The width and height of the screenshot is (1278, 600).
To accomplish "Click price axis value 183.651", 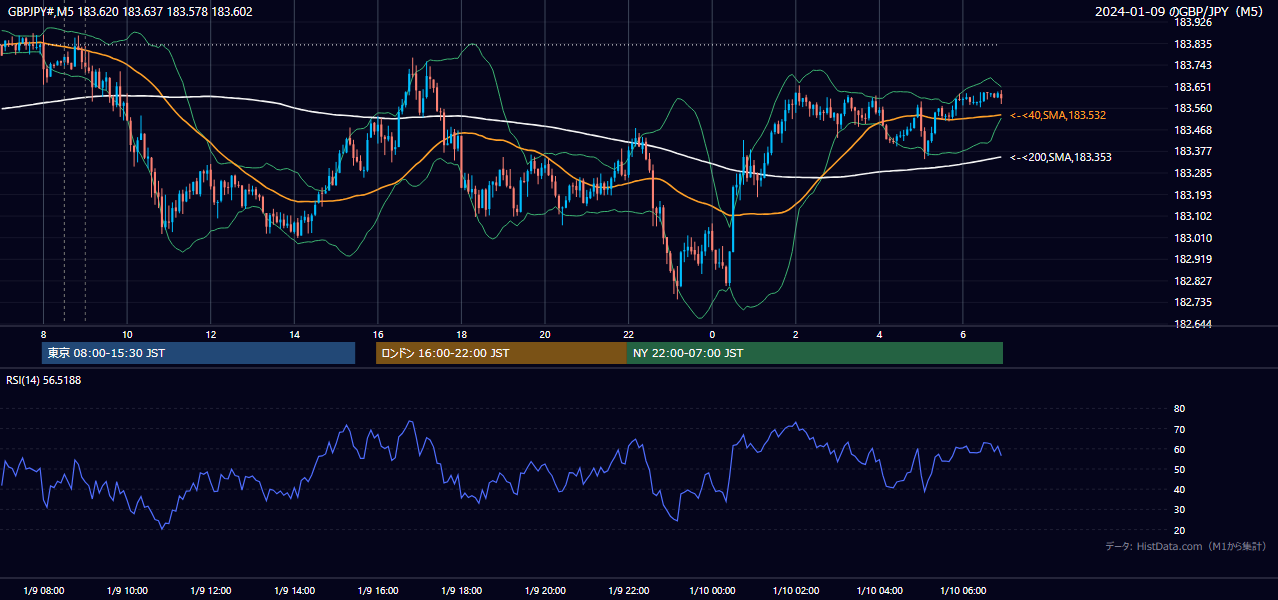I will click(x=1192, y=87).
